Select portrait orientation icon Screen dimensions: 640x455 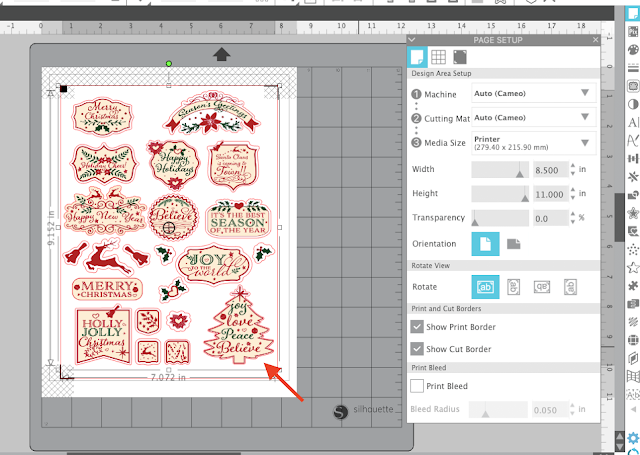point(485,244)
